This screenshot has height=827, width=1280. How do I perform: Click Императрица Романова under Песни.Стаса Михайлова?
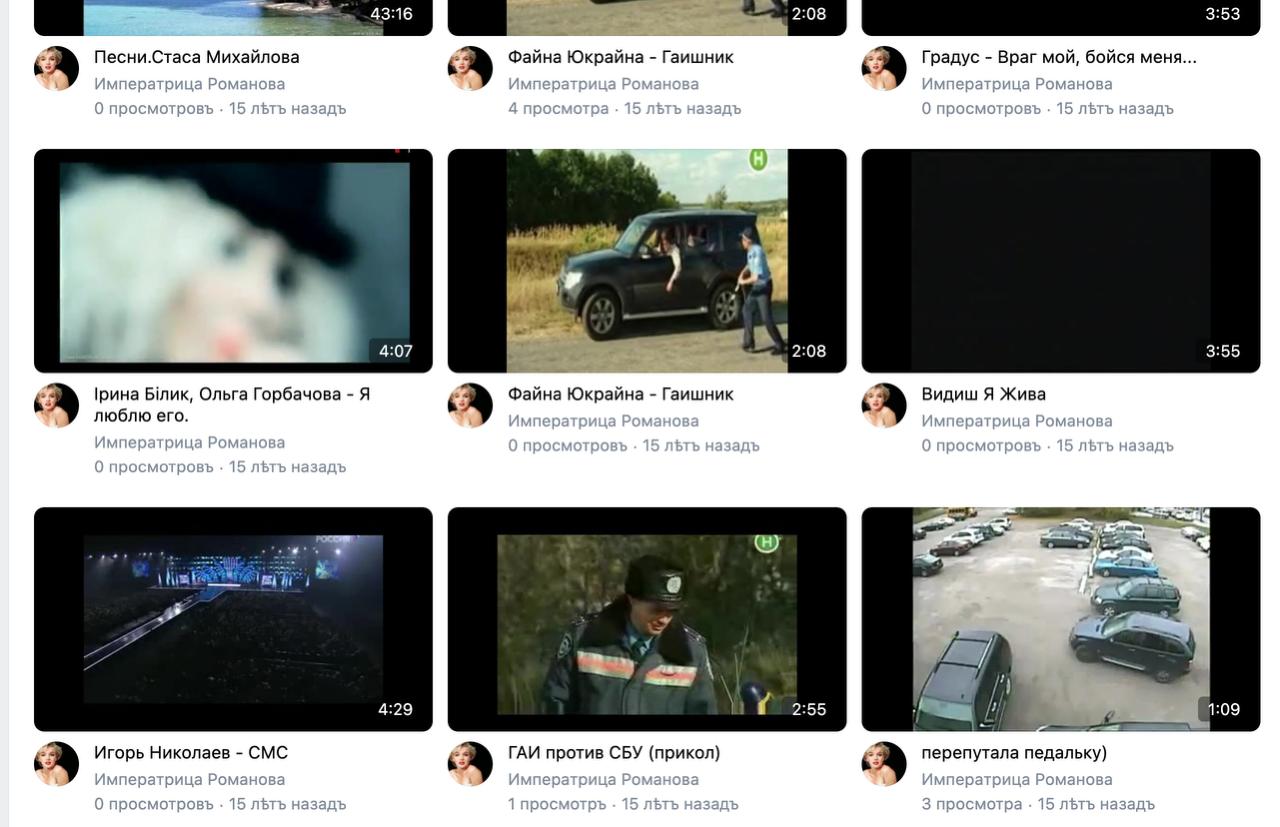coord(190,84)
